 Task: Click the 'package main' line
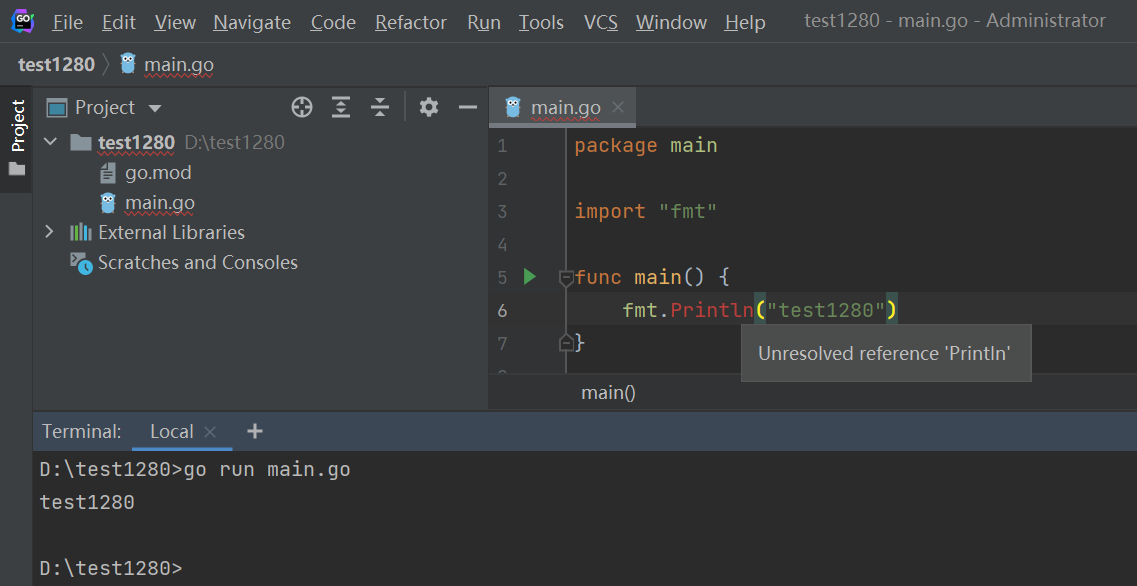[x=645, y=146]
